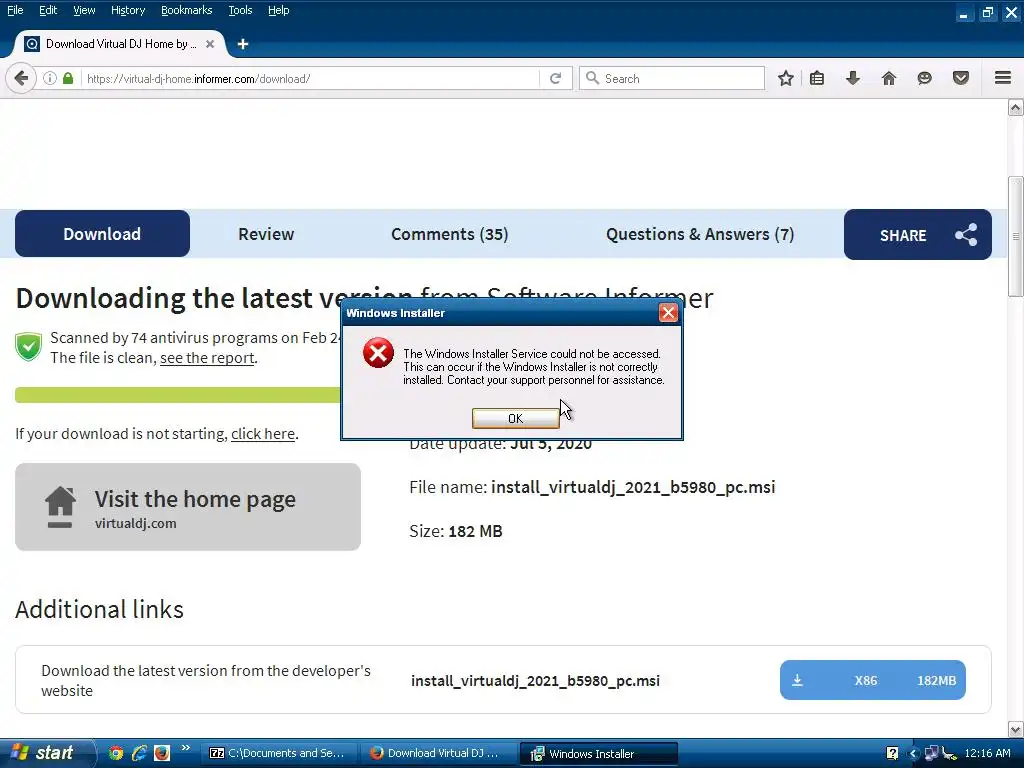Click the 12:16 AM clock
1024x768 pixels.
click(x=987, y=753)
